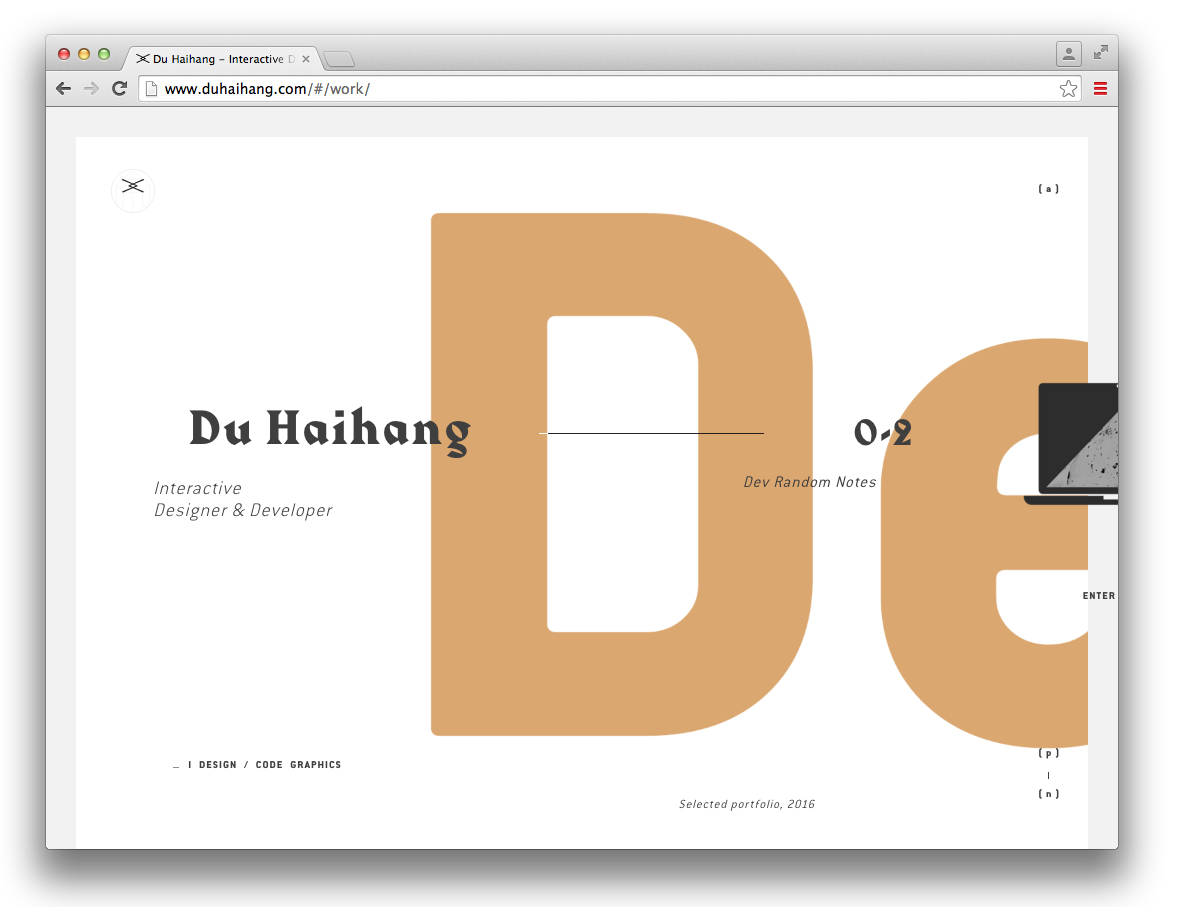Go to next project via (n)
The image size is (1179, 907).
1048,794
